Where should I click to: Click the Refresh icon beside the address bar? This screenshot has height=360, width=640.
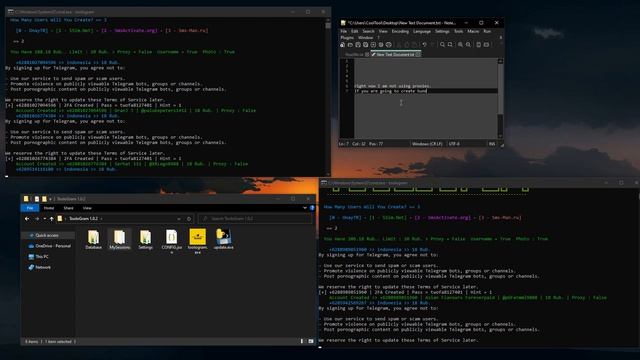coord(189,219)
